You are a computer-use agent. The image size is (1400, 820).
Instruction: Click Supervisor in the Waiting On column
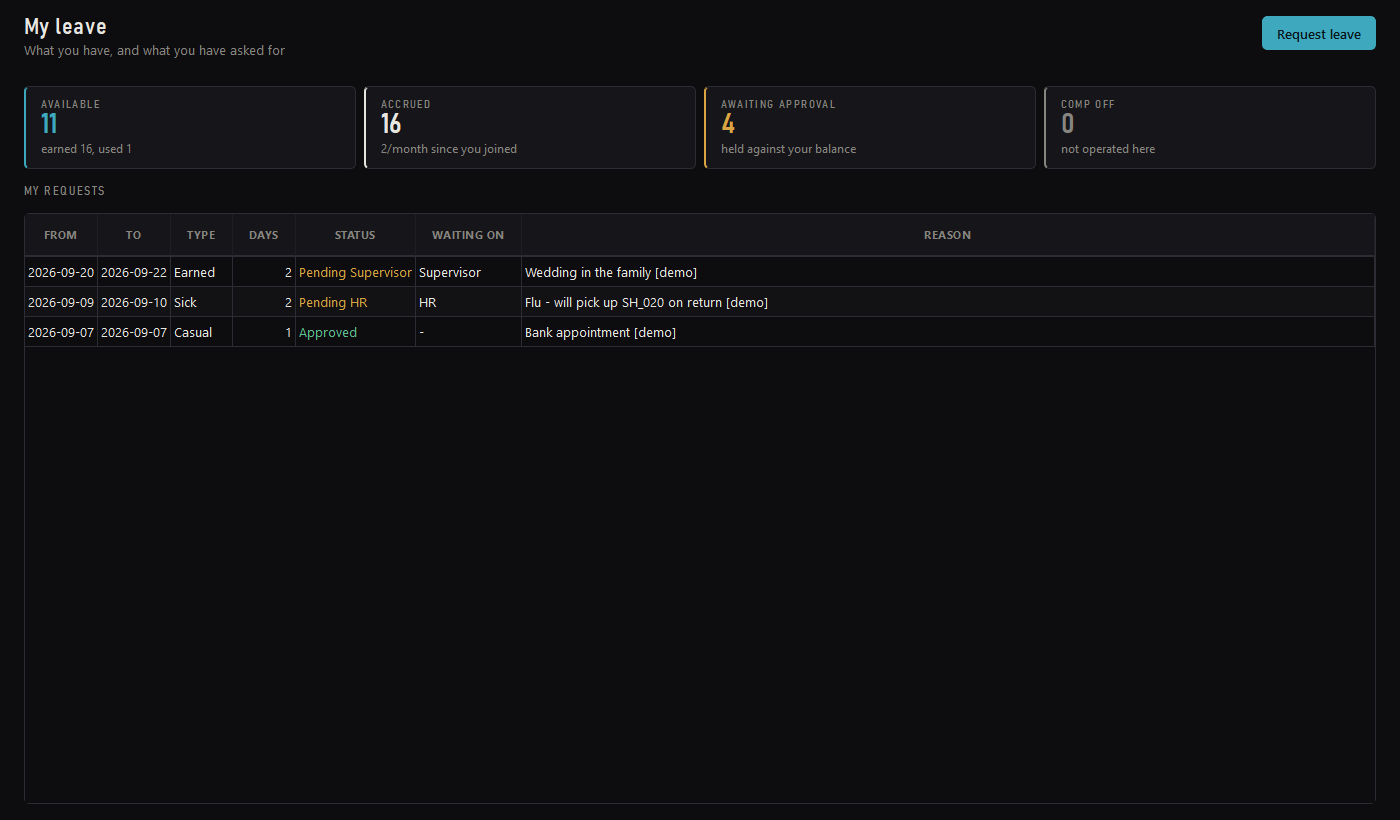468,272
